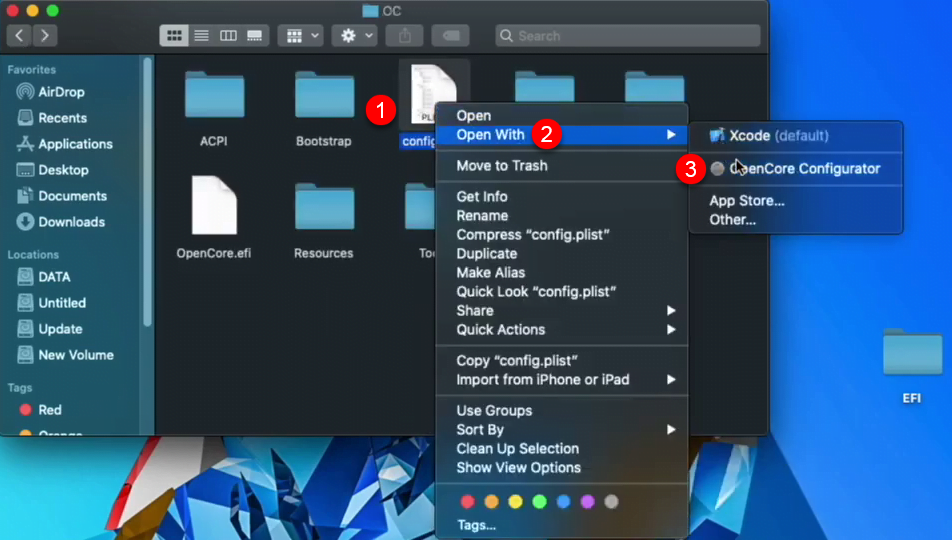
Task: Choose Clean Up Selection
Action: point(562,449)
